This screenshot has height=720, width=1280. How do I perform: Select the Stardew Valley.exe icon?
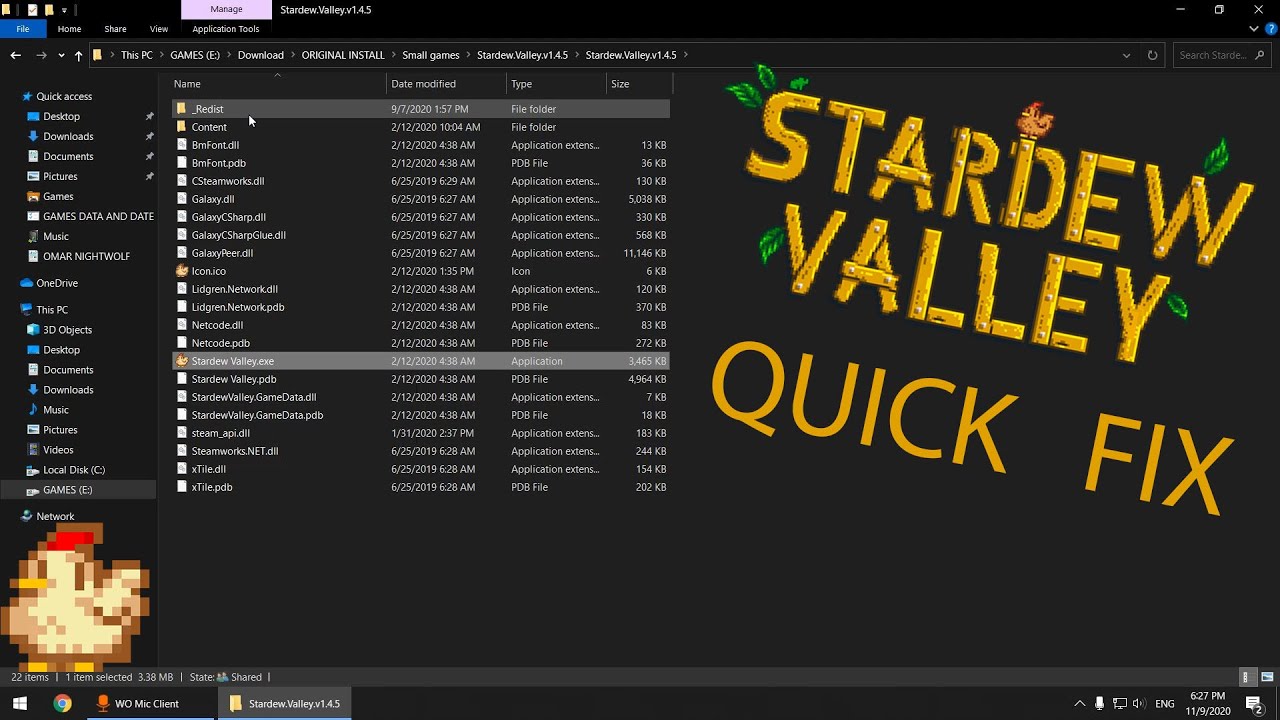pos(181,361)
